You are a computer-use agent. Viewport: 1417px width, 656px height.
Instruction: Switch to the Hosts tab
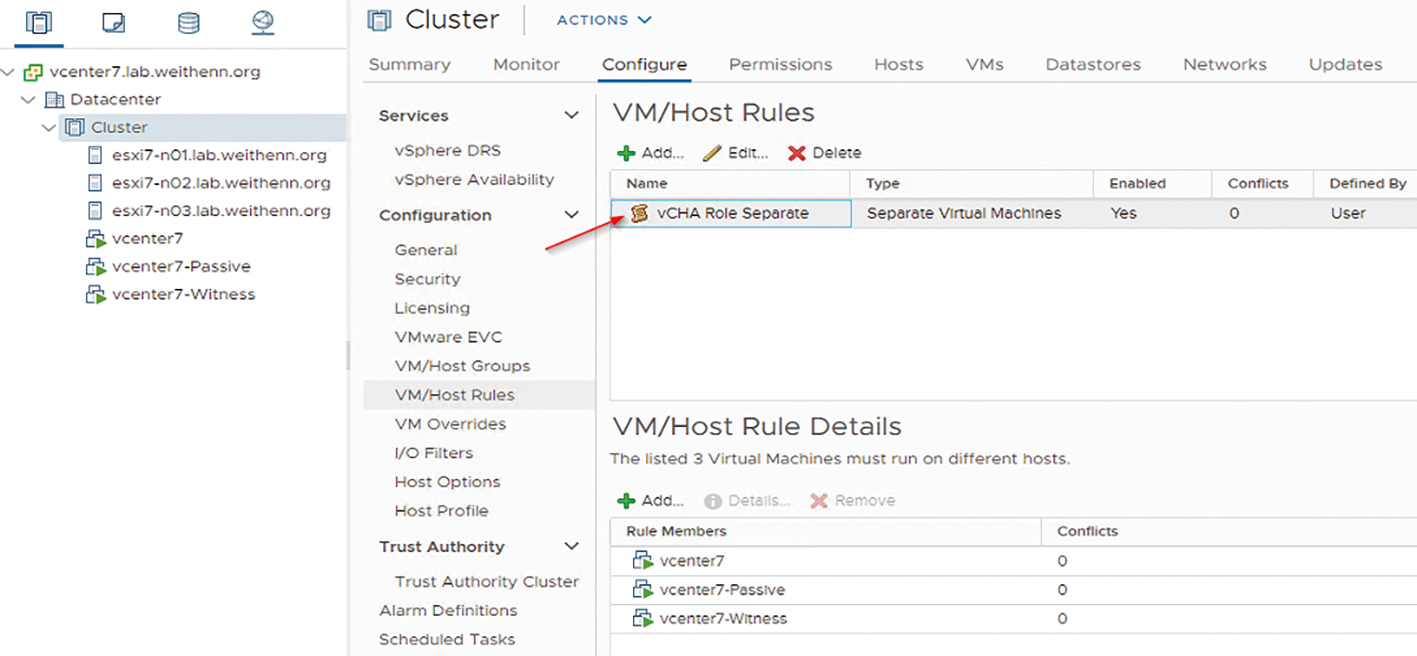(x=898, y=64)
